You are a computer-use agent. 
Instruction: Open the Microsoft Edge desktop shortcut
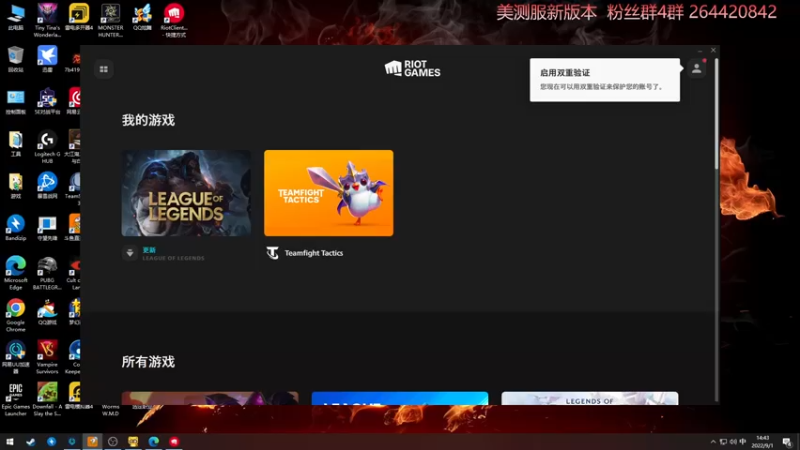point(16,273)
